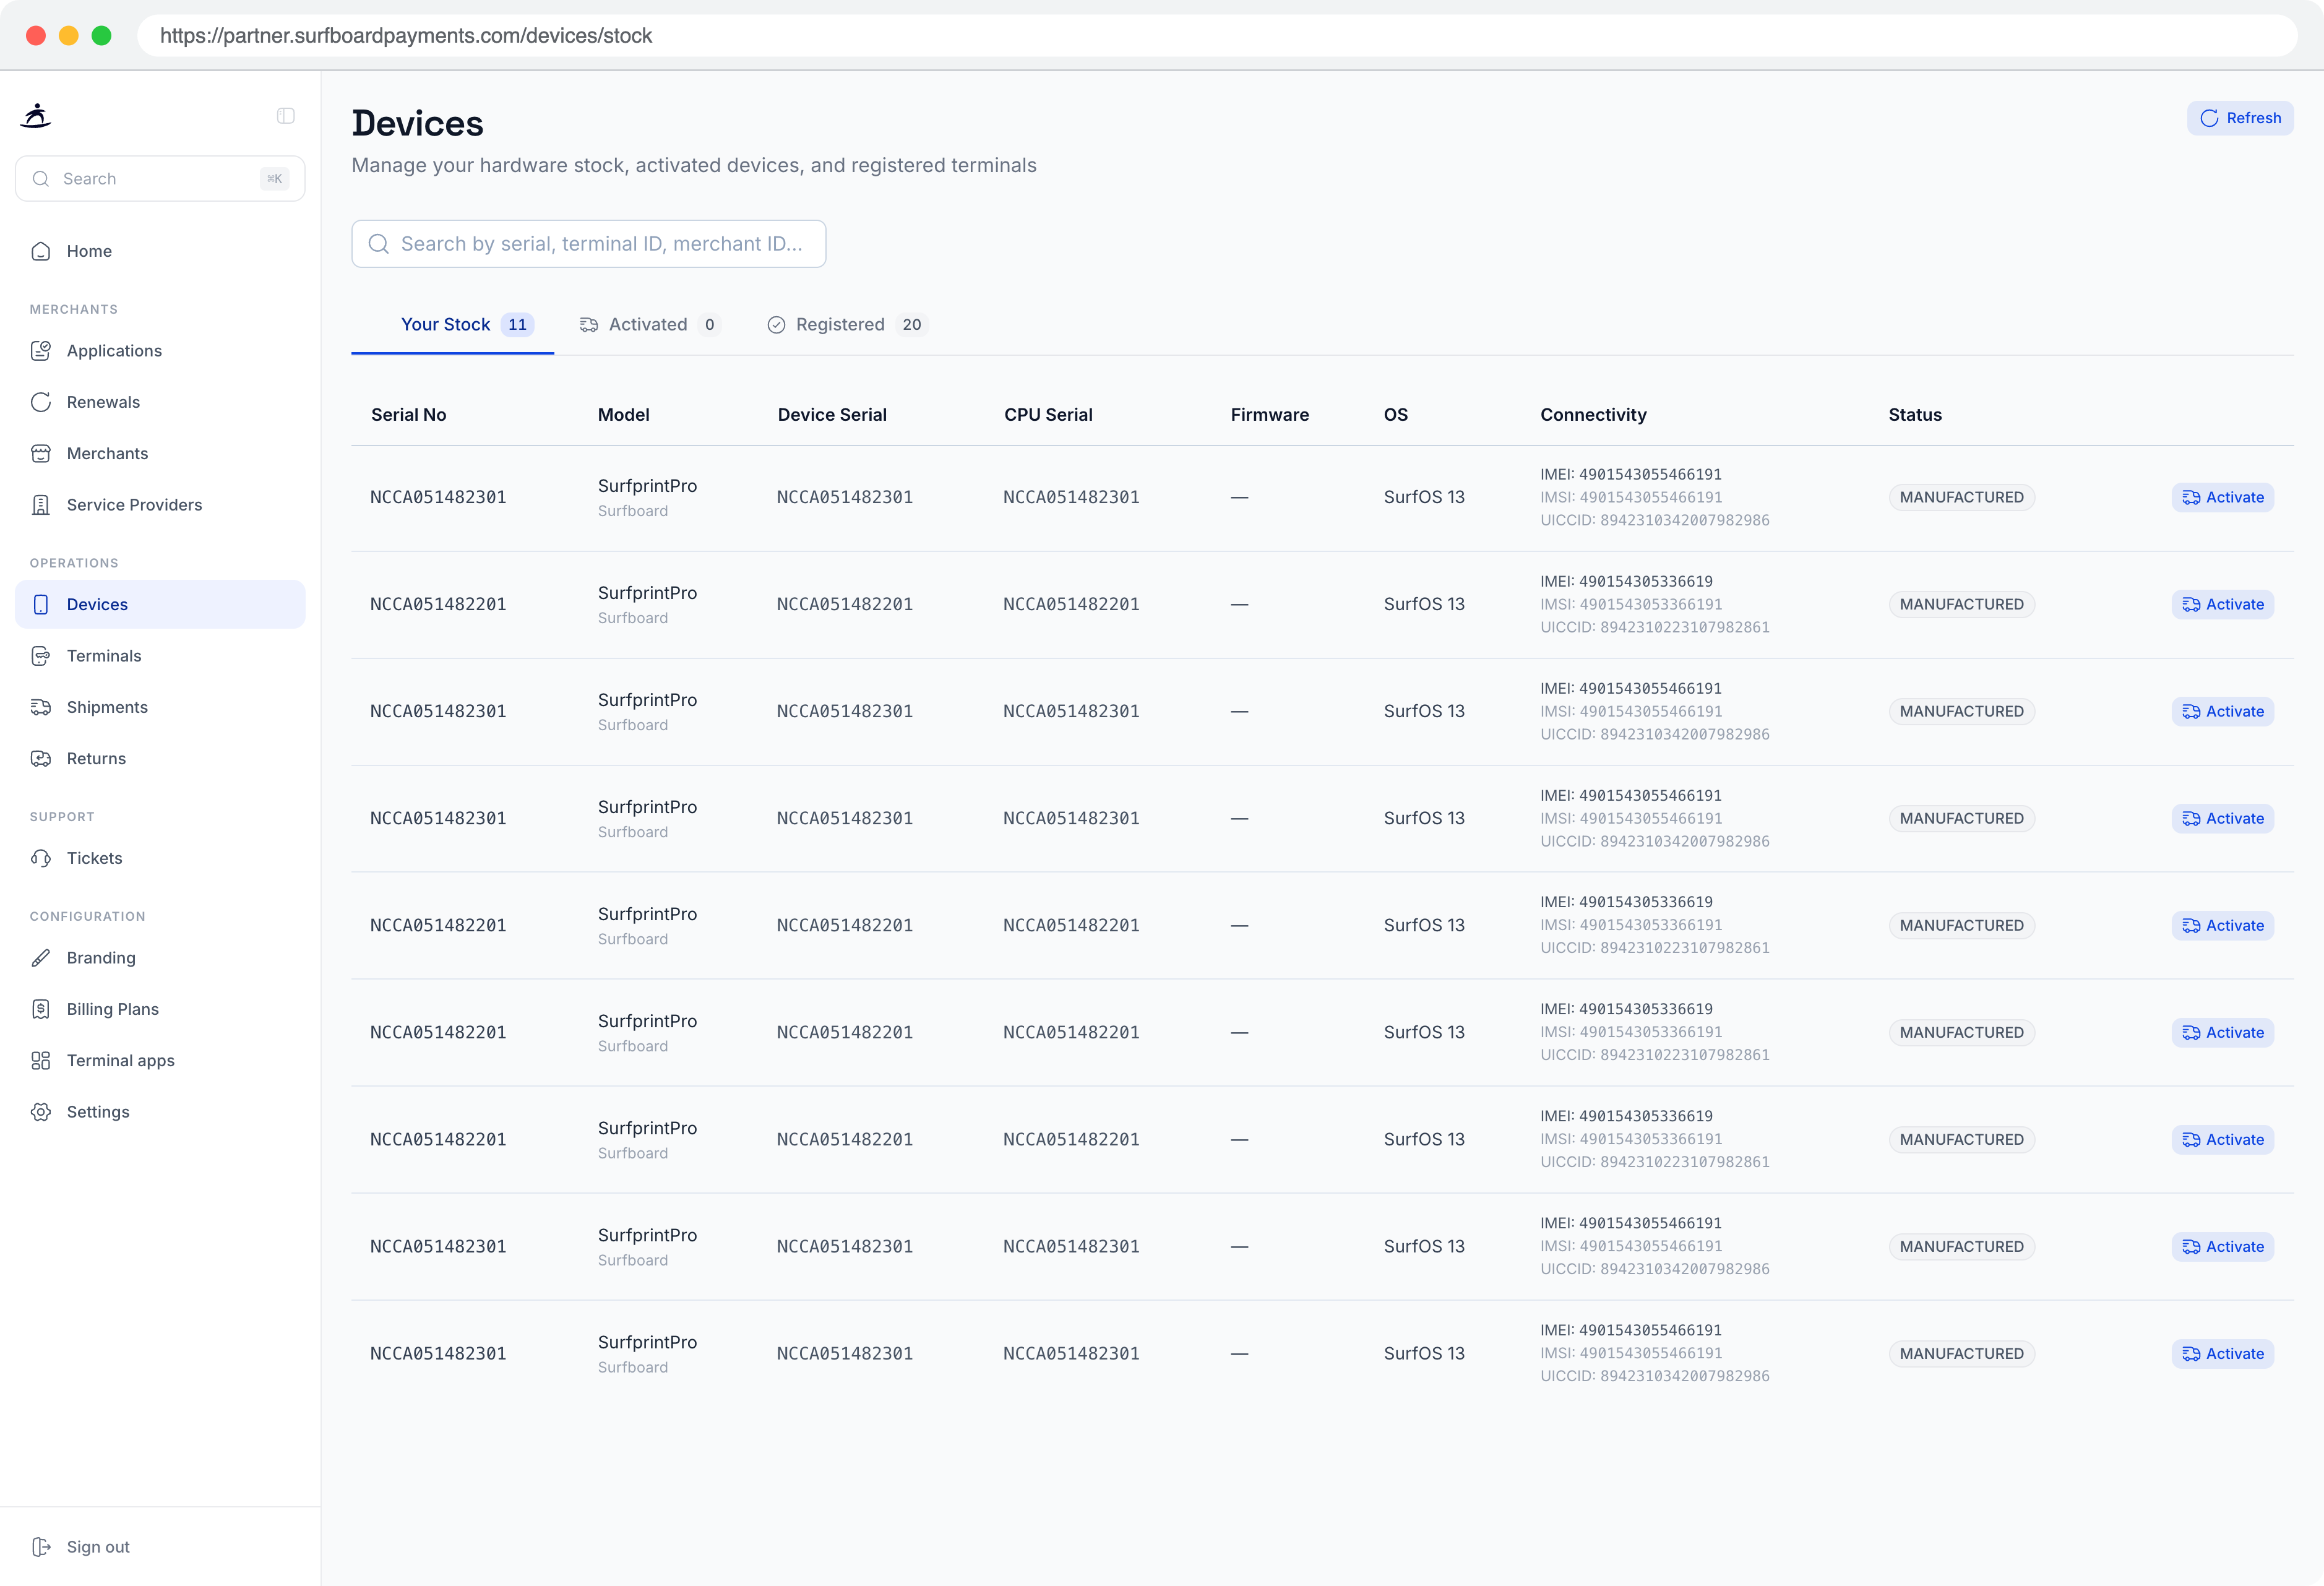Activate the first NCCA051482301 device
Viewport: 2324px width, 1586px height.
pos(2222,498)
